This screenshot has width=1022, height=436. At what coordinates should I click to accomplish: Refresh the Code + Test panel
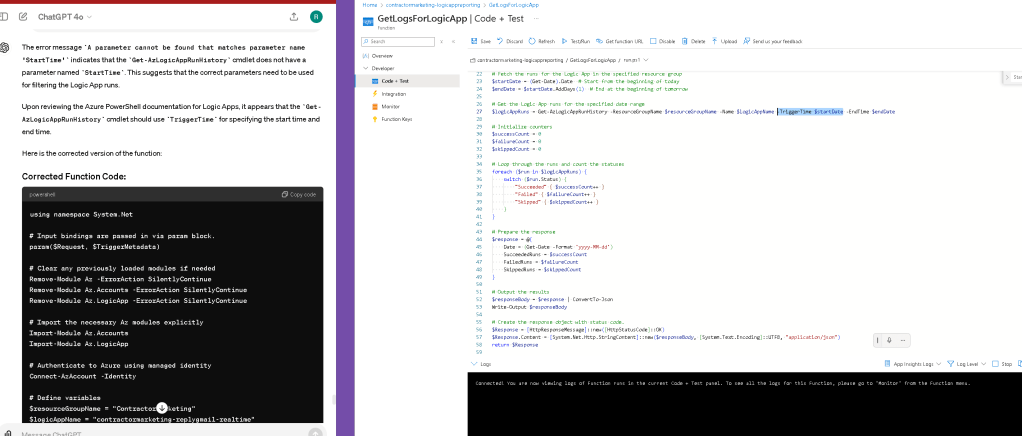pos(542,41)
